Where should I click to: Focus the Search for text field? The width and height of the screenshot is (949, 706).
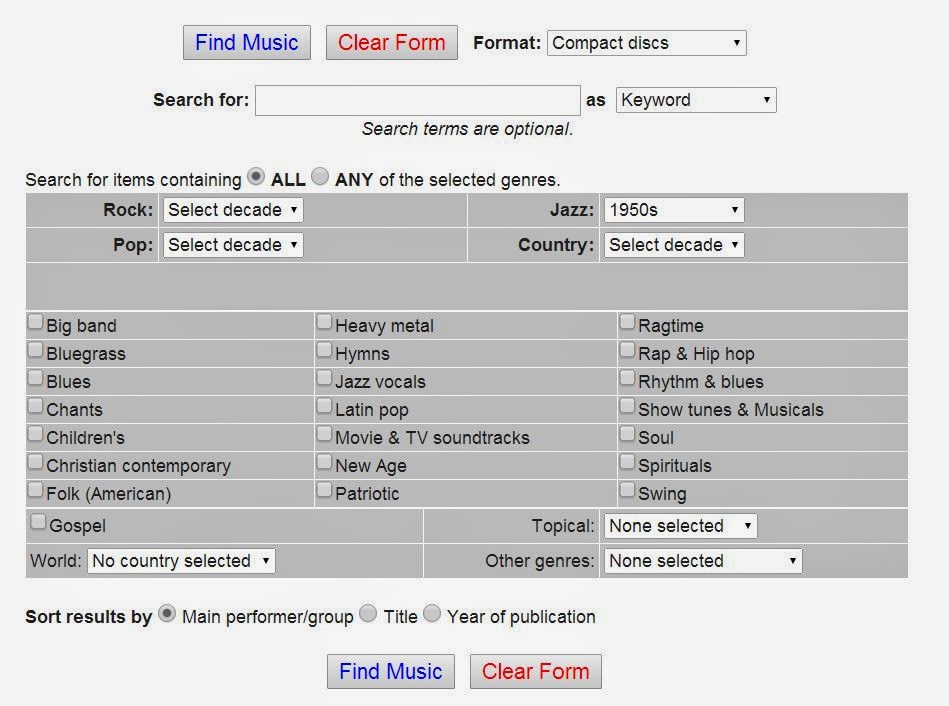click(417, 100)
